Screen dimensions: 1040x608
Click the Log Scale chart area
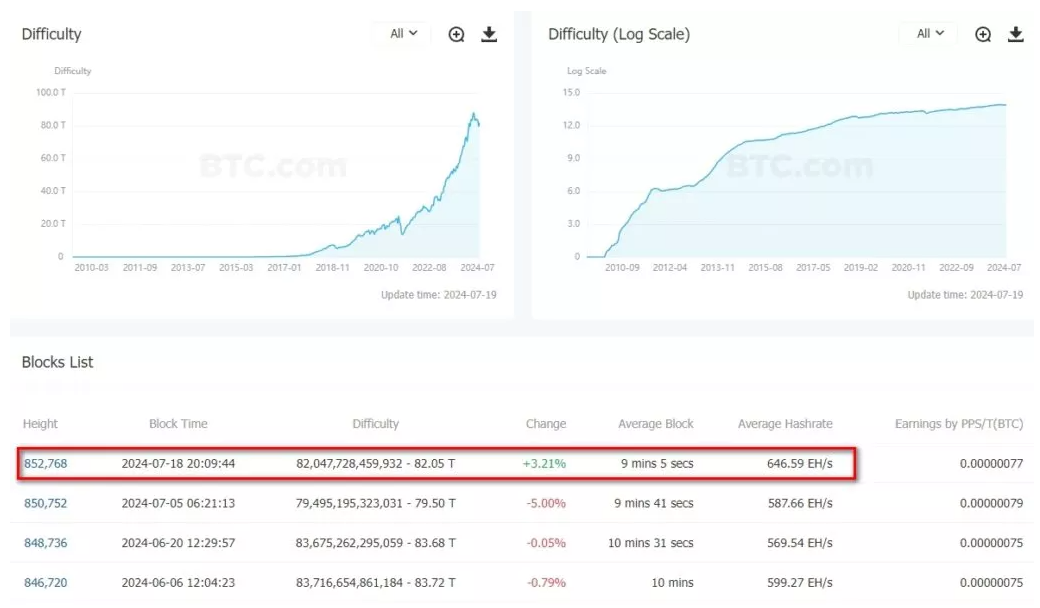pyautogui.click(x=800, y=200)
